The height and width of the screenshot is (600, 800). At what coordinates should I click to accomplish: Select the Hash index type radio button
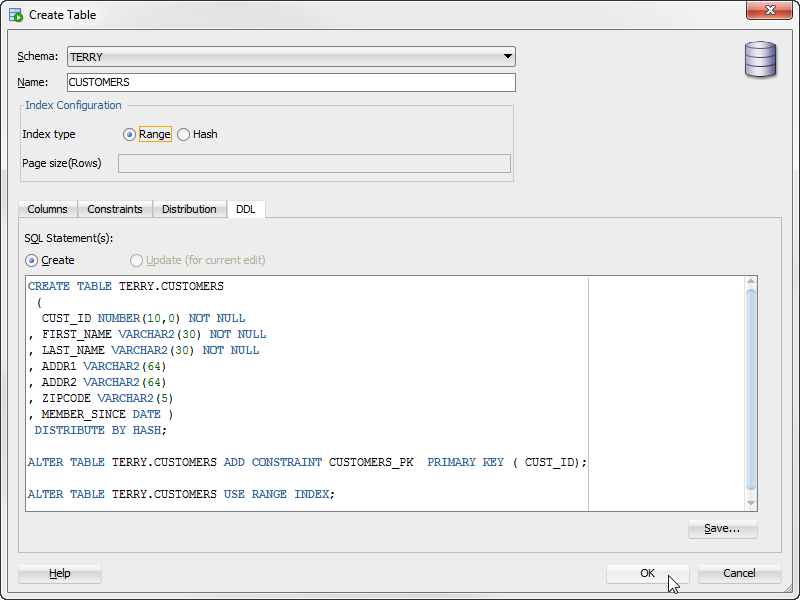(184, 135)
